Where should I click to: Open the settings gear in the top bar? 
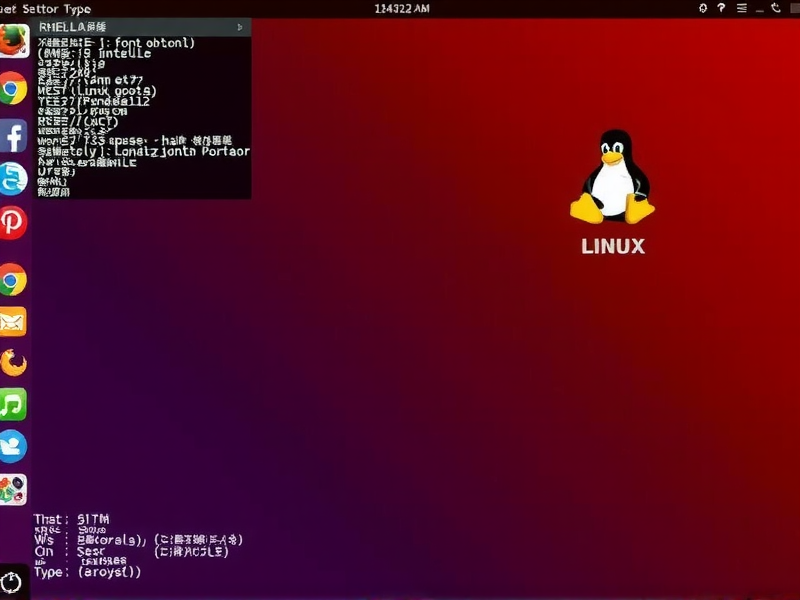[703, 8]
